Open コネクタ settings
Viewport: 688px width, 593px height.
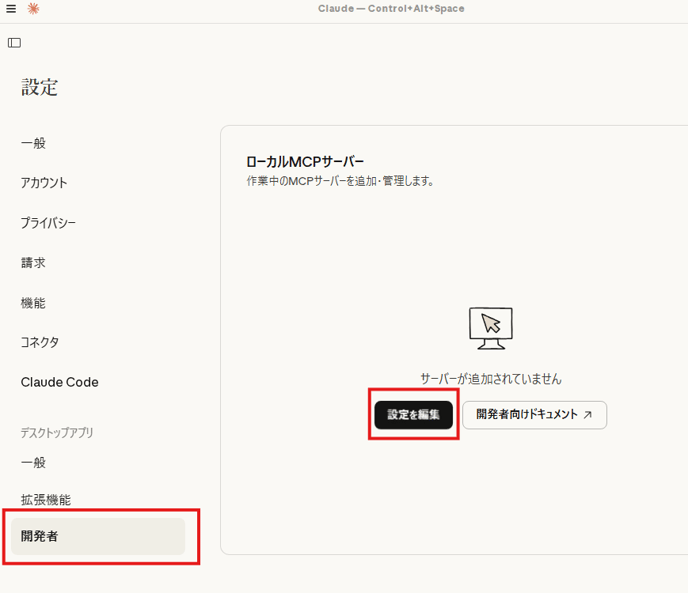click(x=40, y=342)
